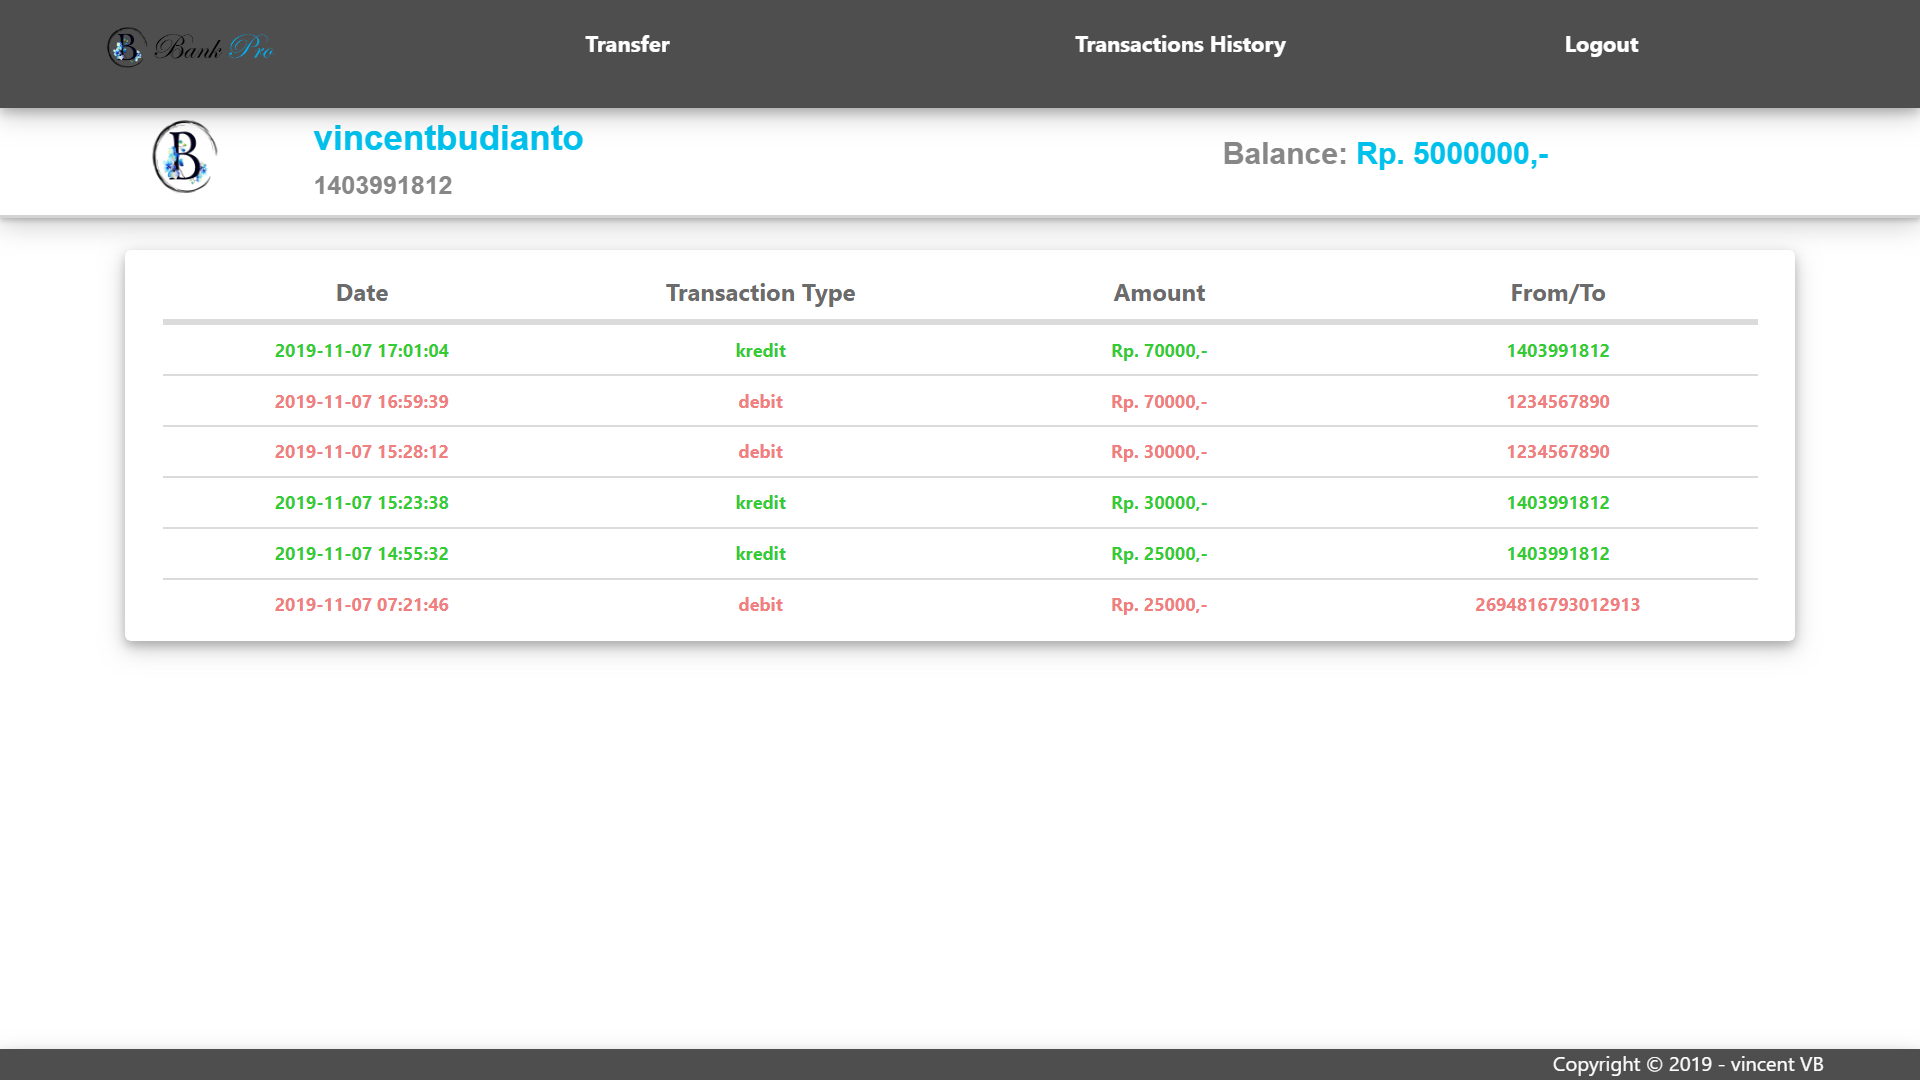The width and height of the screenshot is (1920, 1080).
Task: Select the debit entry at 16:59:39
Action: click(x=760, y=401)
